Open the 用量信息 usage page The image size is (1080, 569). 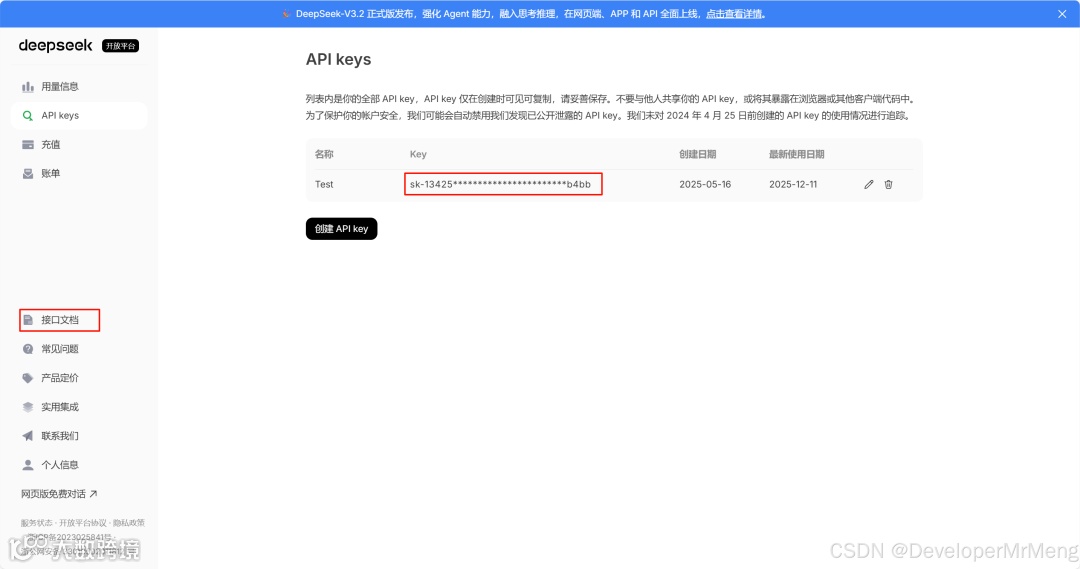(79, 87)
